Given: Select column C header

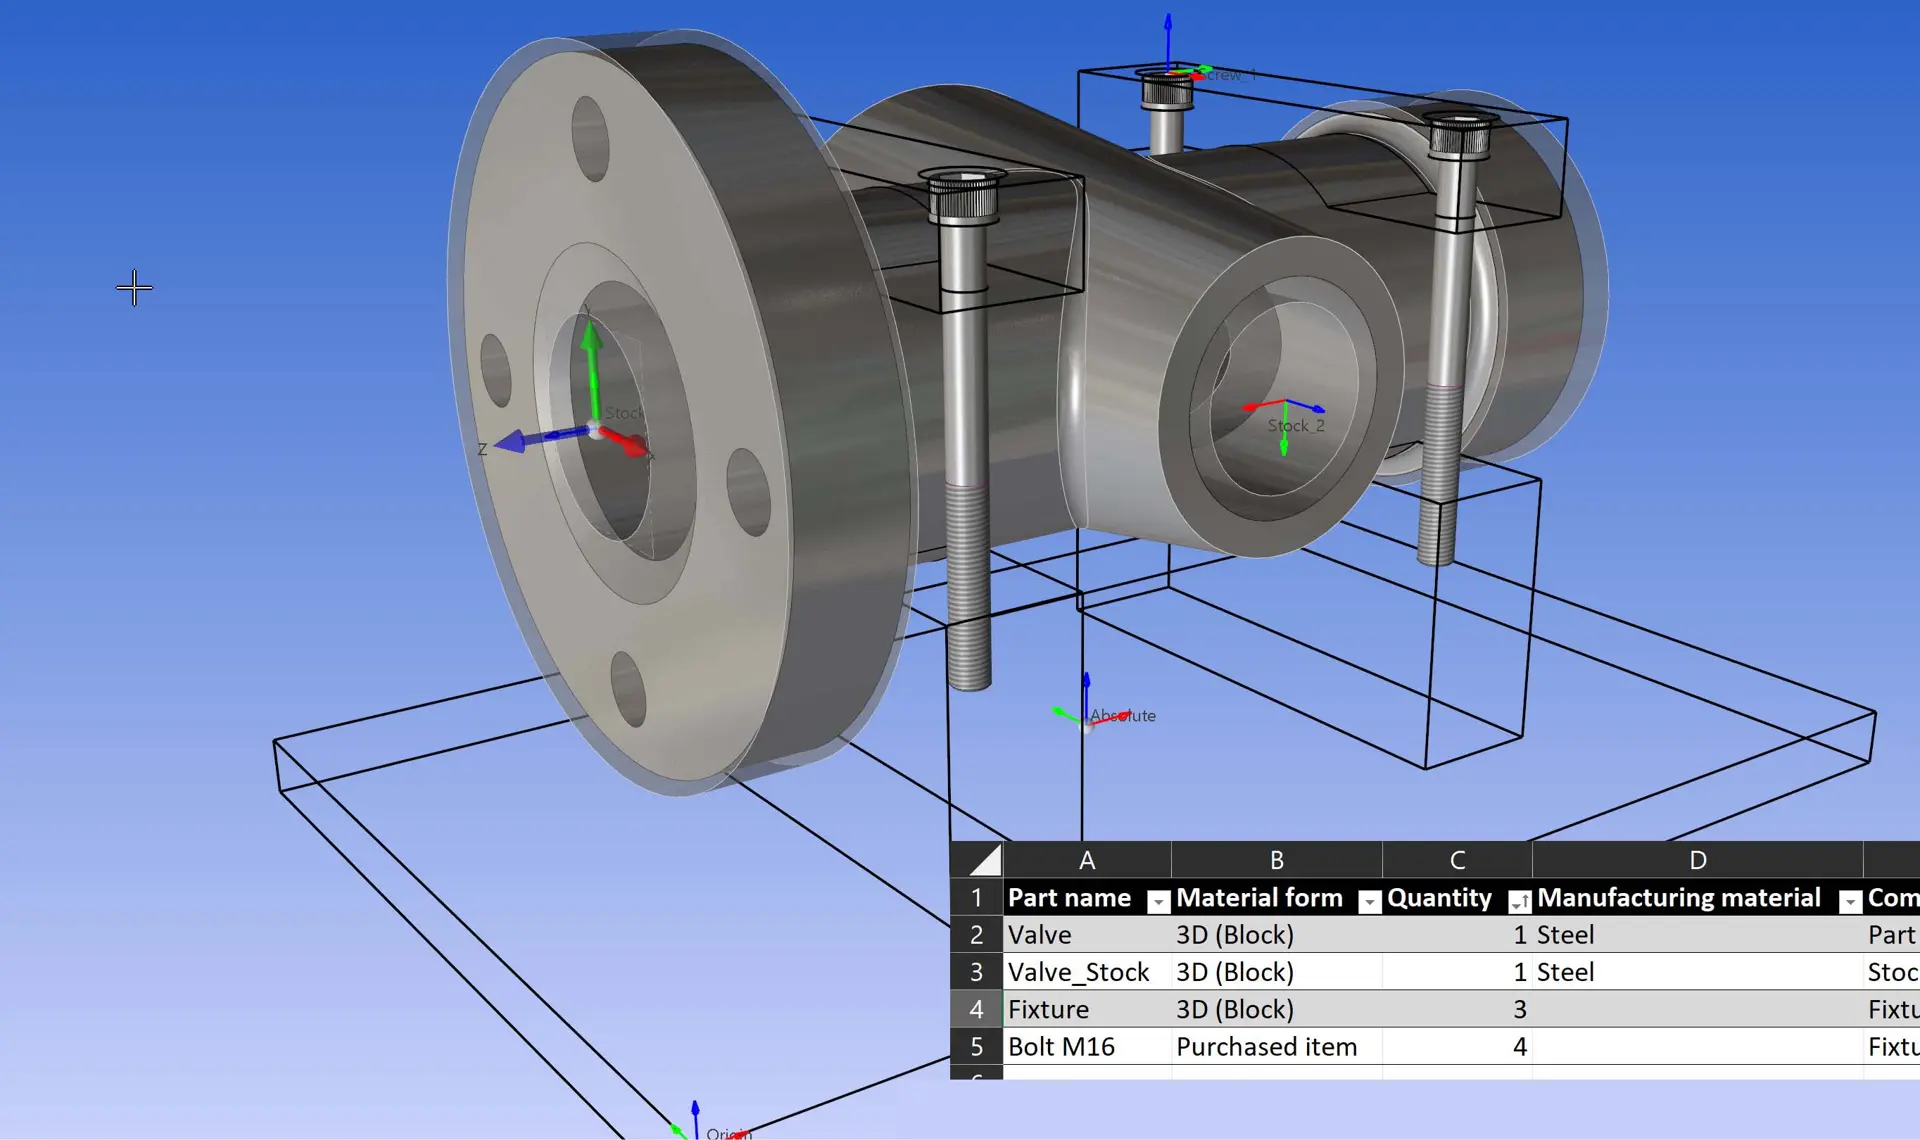Looking at the screenshot, I should point(1457,860).
